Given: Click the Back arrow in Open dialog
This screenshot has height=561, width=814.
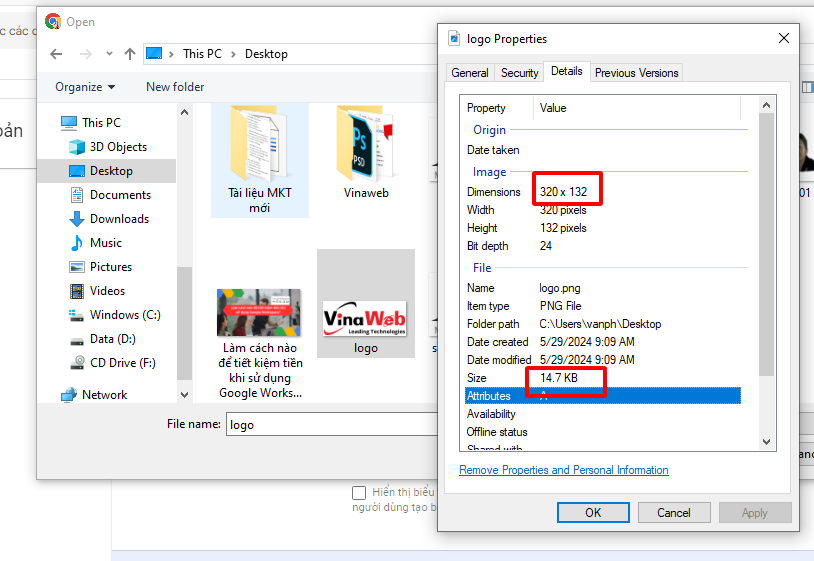Looking at the screenshot, I should 56,54.
